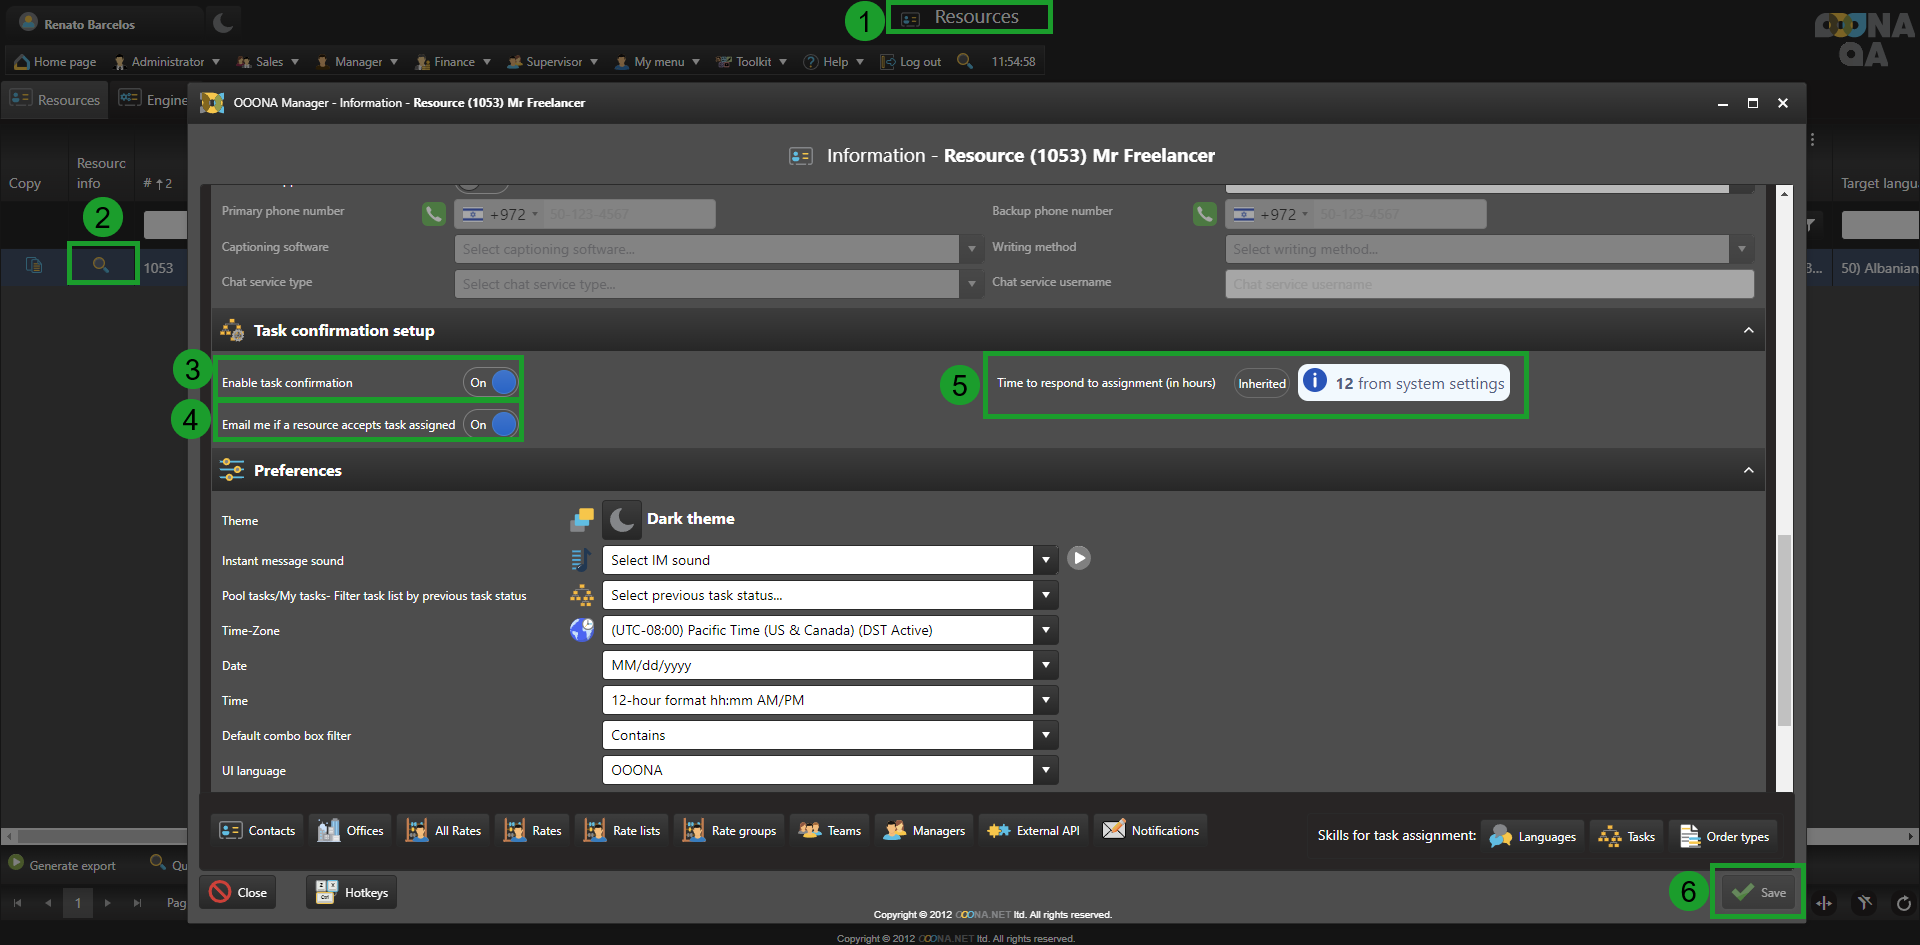Screen dimensions: 1920x945
Task: Open the Notifications envelope button
Action: click(x=1151, y=831)
